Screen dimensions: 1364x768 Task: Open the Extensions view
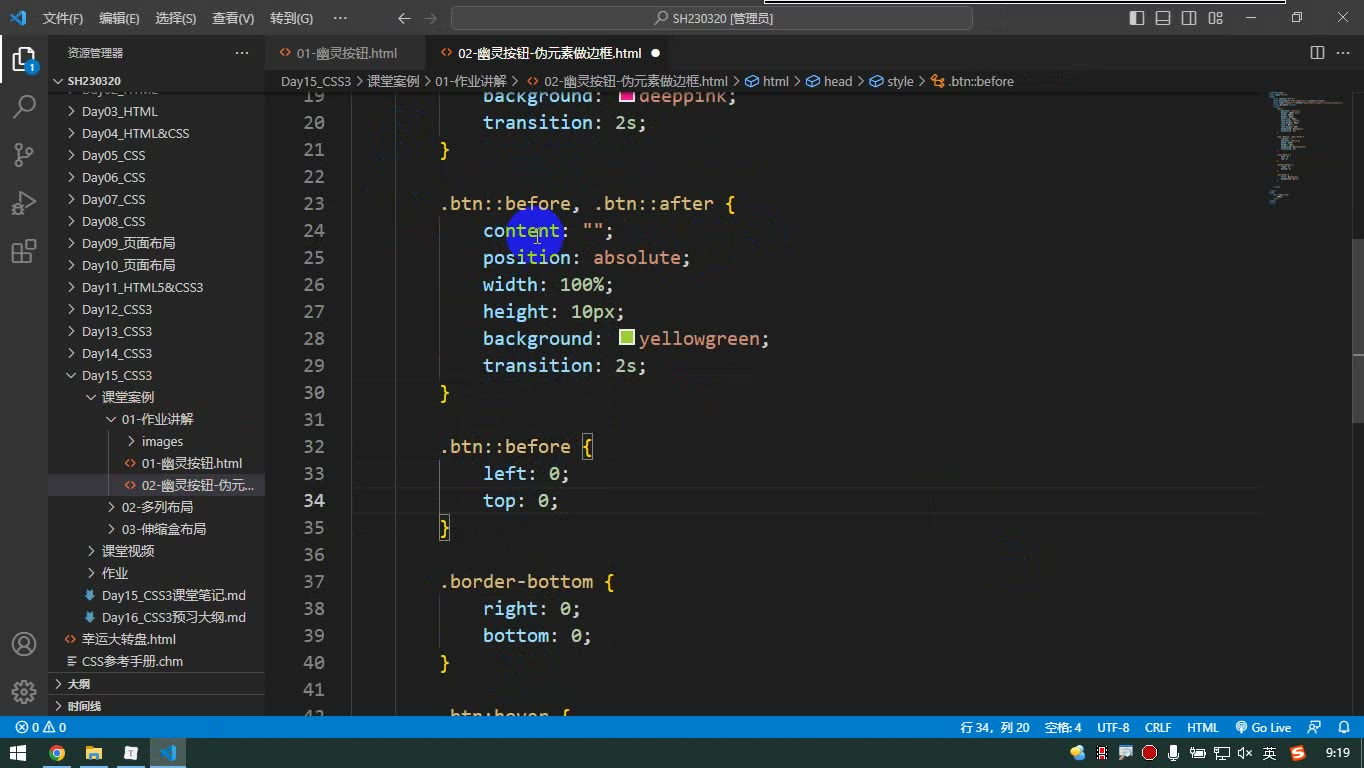pos(24,251)
